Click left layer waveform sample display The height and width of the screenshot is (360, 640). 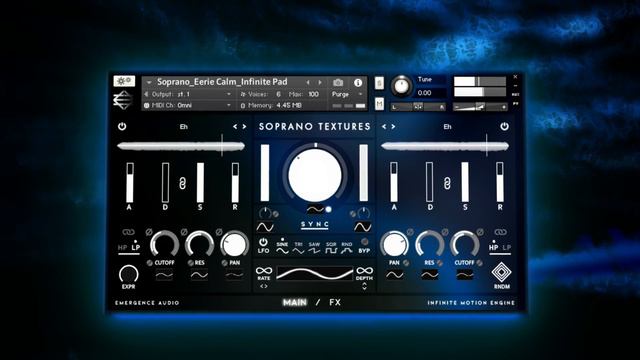click(181, 146)
